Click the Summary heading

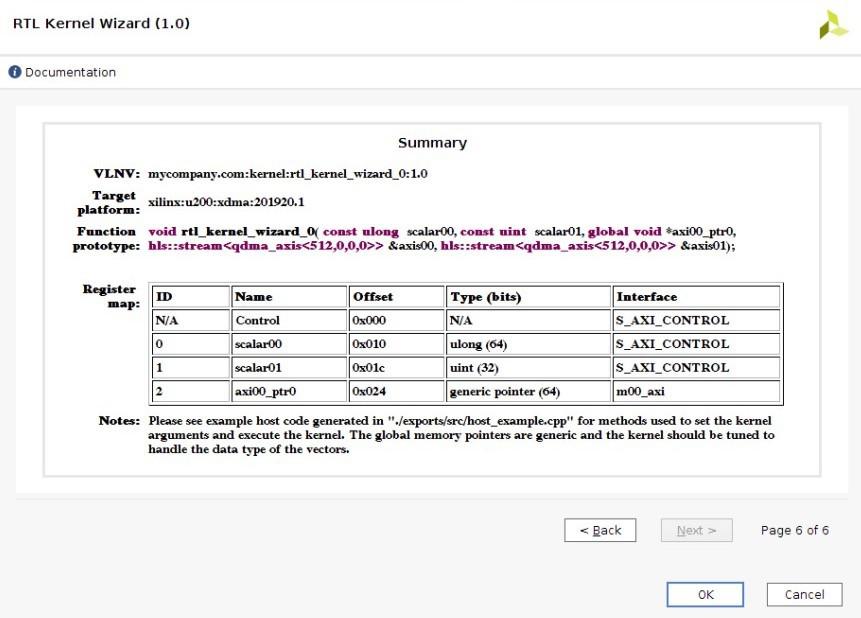(432, 143)
